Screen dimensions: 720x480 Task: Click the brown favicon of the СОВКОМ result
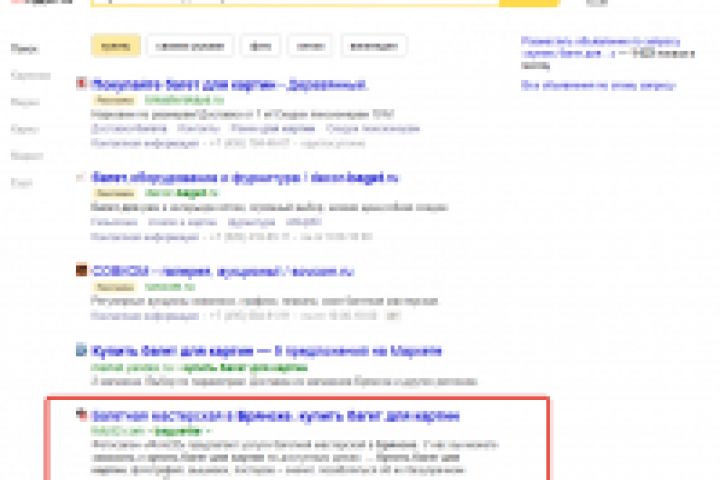pyautogui.click(x=81, y=270)
